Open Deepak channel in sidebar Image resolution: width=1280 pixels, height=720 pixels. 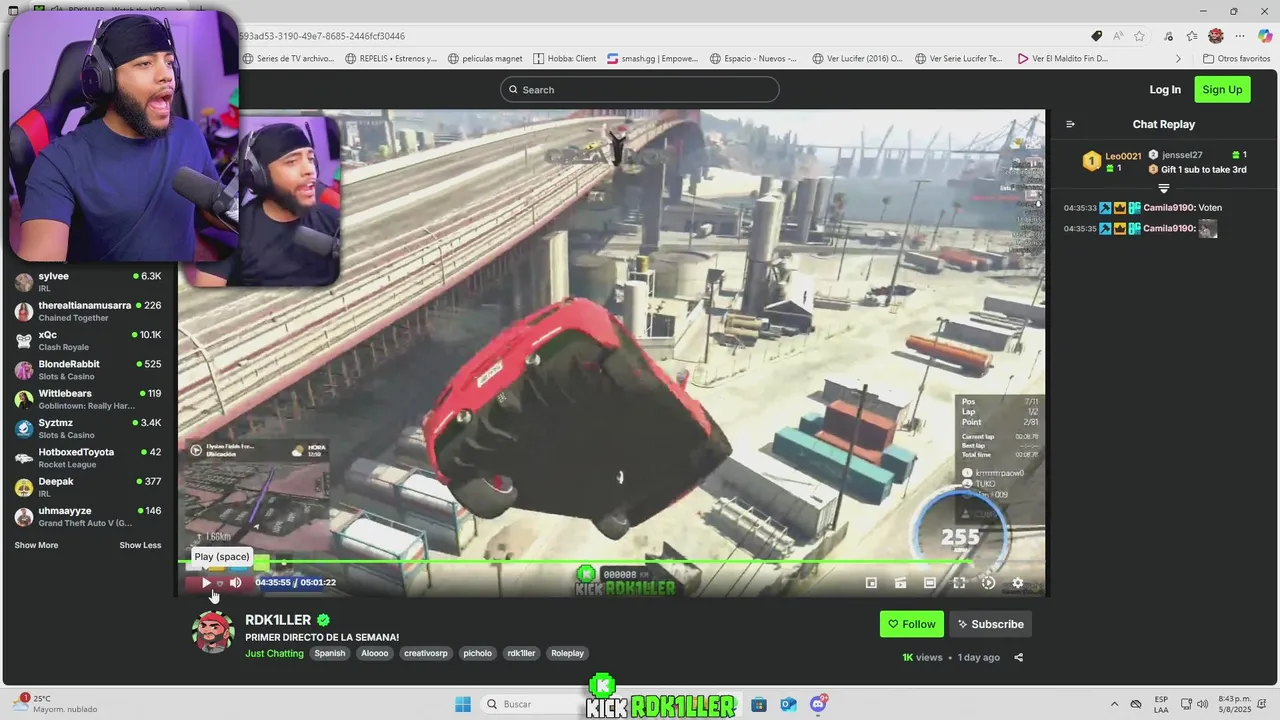point(88,487)
